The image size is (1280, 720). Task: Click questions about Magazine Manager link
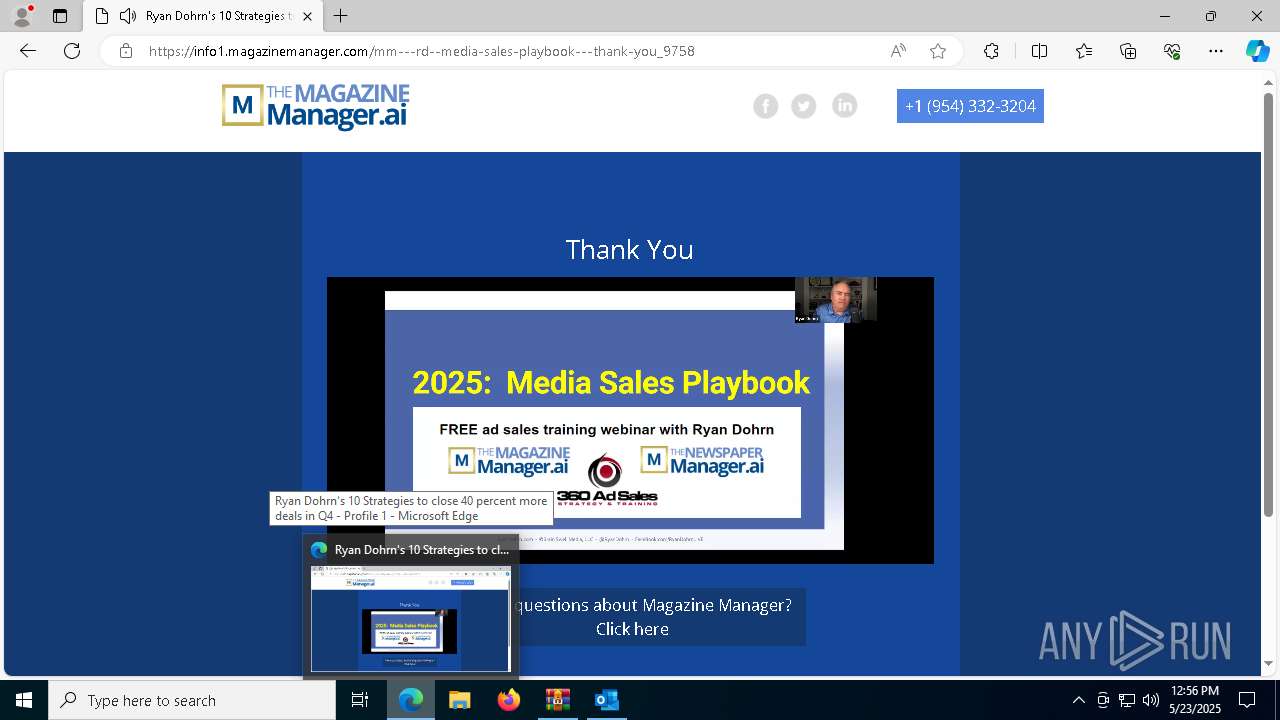(652, 617)
